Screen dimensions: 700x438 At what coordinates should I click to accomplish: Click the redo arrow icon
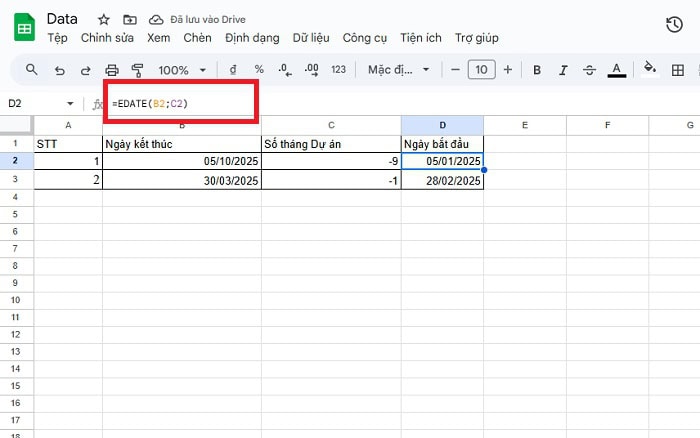[86, 70]
